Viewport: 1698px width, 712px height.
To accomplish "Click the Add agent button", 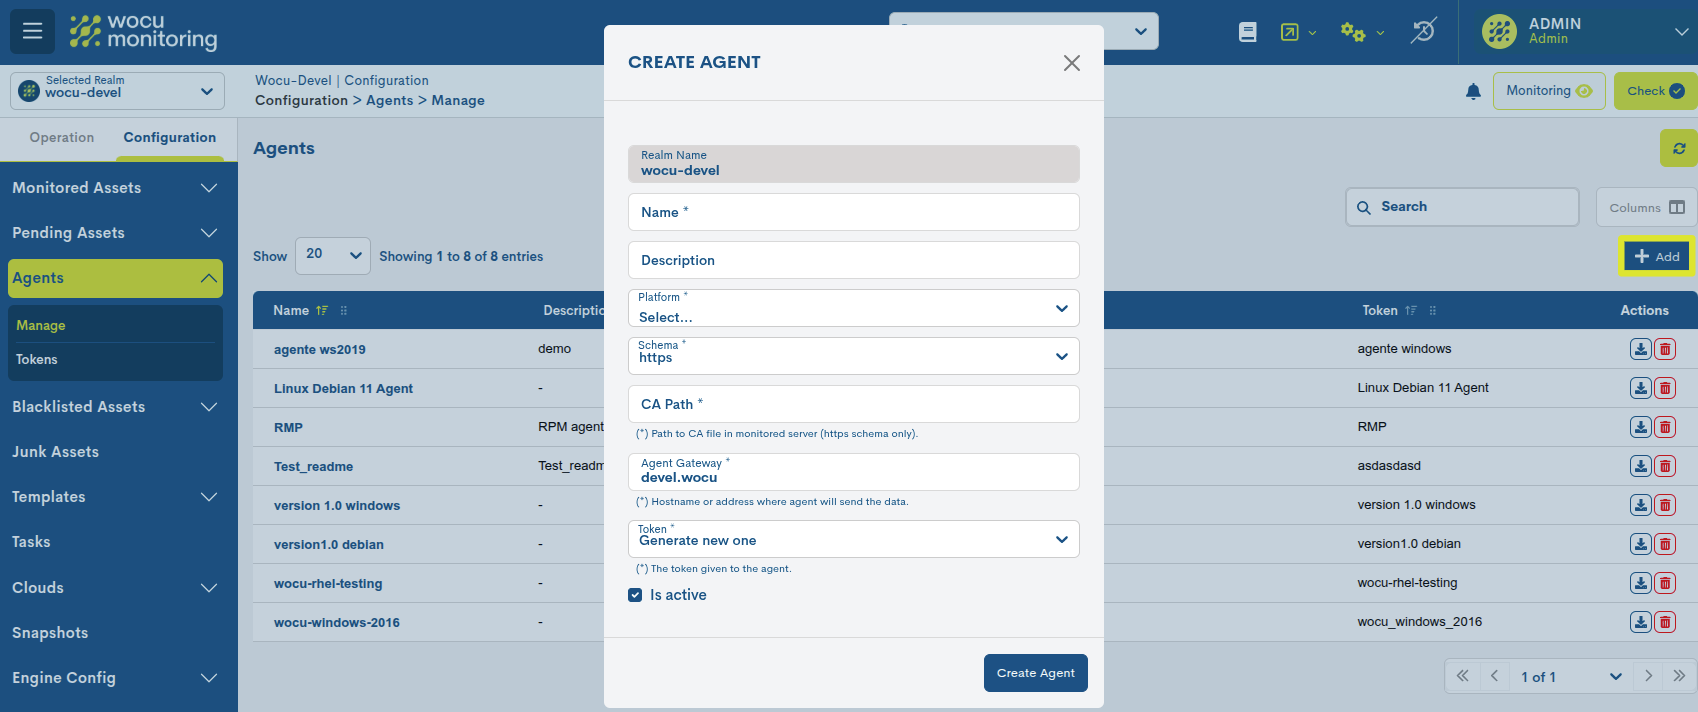I will [1656, 257].
